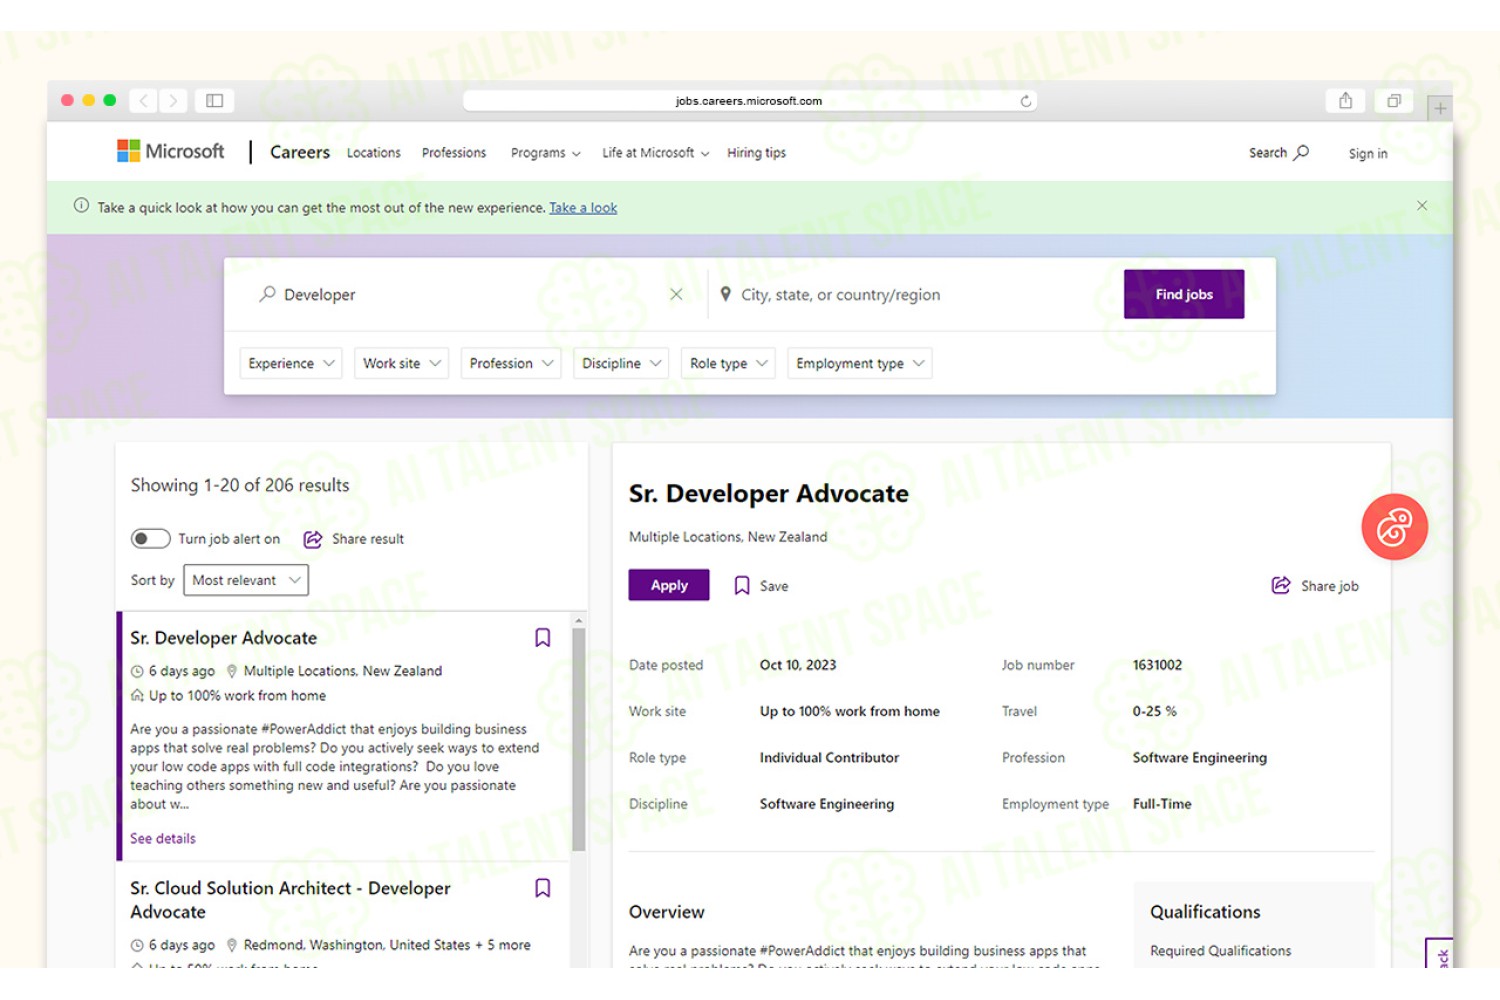Click the Apply button
This screenshot has width=1500, height=1000.
coord(669,585)
